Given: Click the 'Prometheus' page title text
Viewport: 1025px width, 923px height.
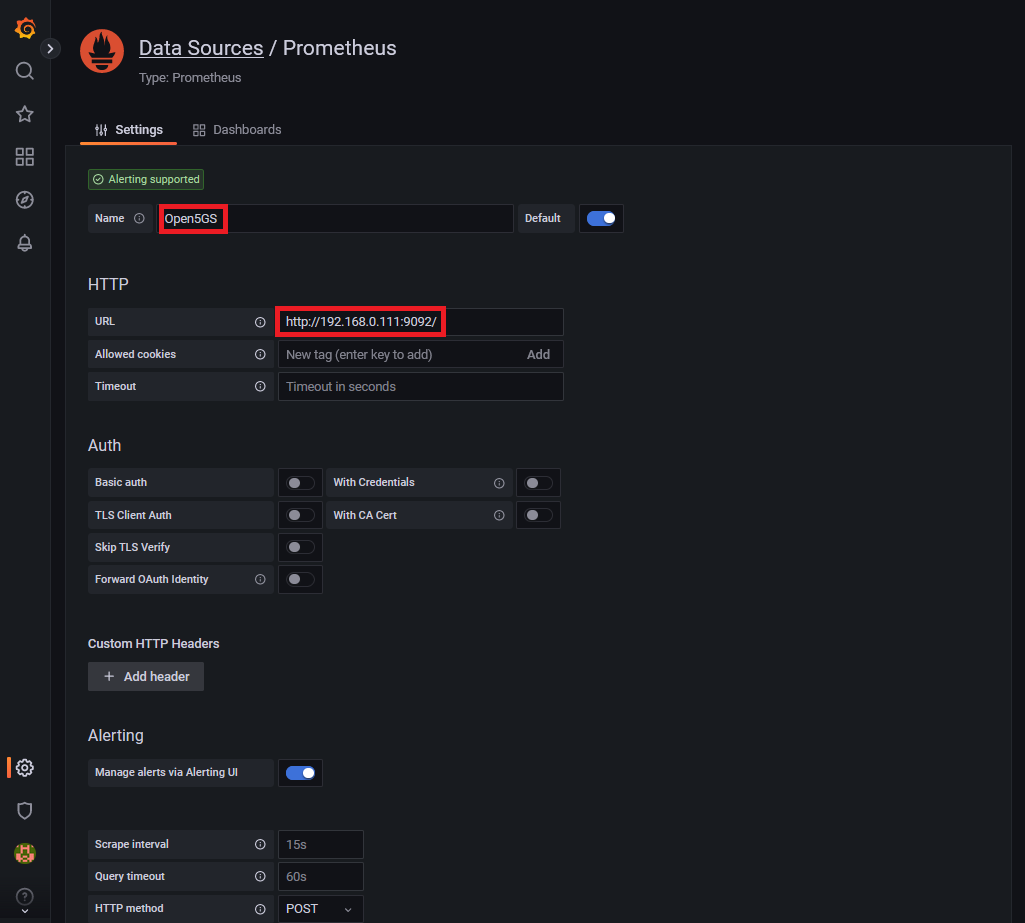Looking at the screenshot, I should click(339, 48).
